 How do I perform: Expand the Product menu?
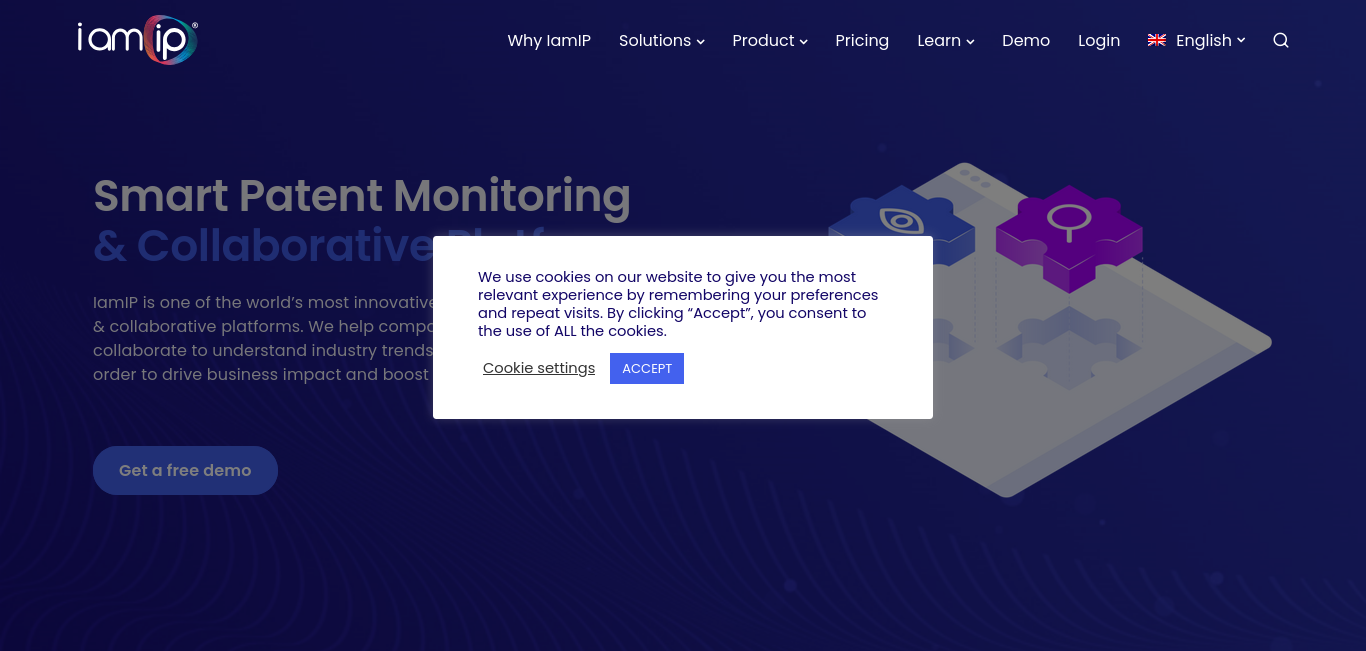tap(770, 41)
